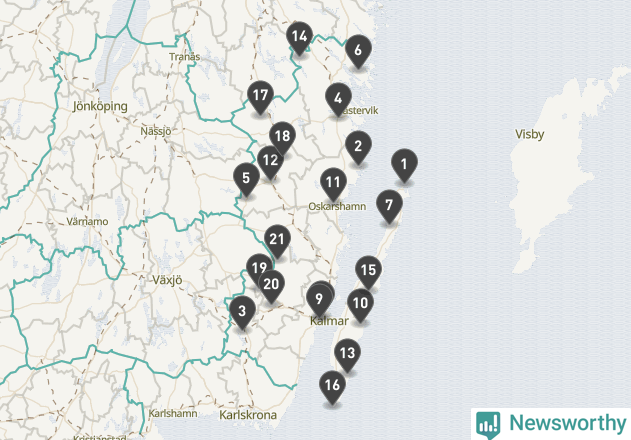
Task: Open map marker number 21
Action: click(277, 239)
